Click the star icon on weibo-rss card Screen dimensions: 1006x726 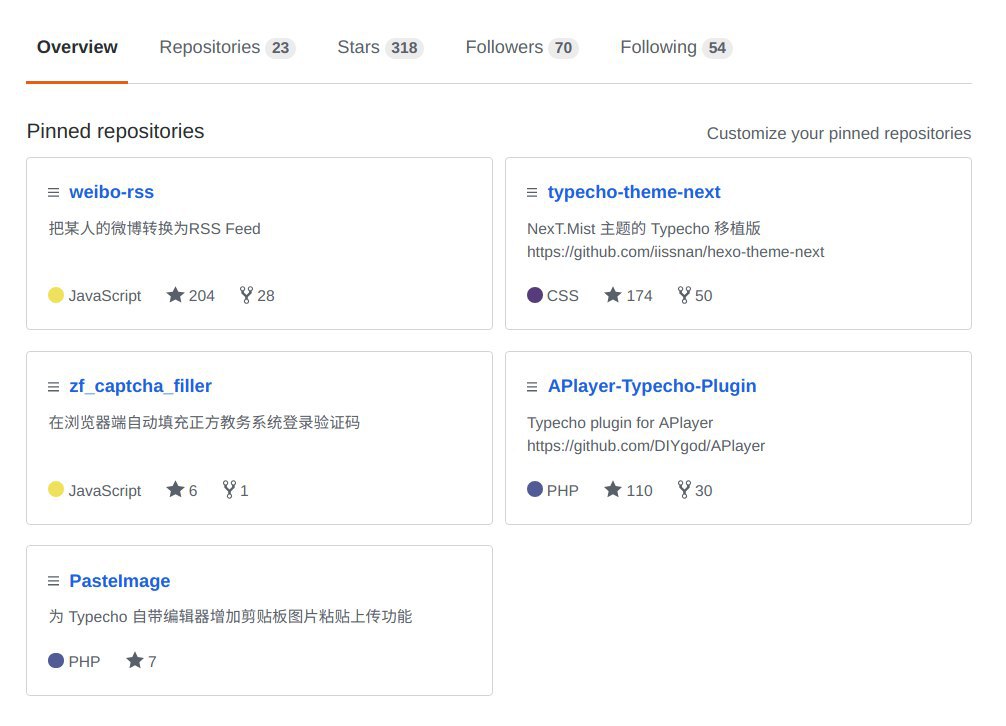[x=176, y=295]
